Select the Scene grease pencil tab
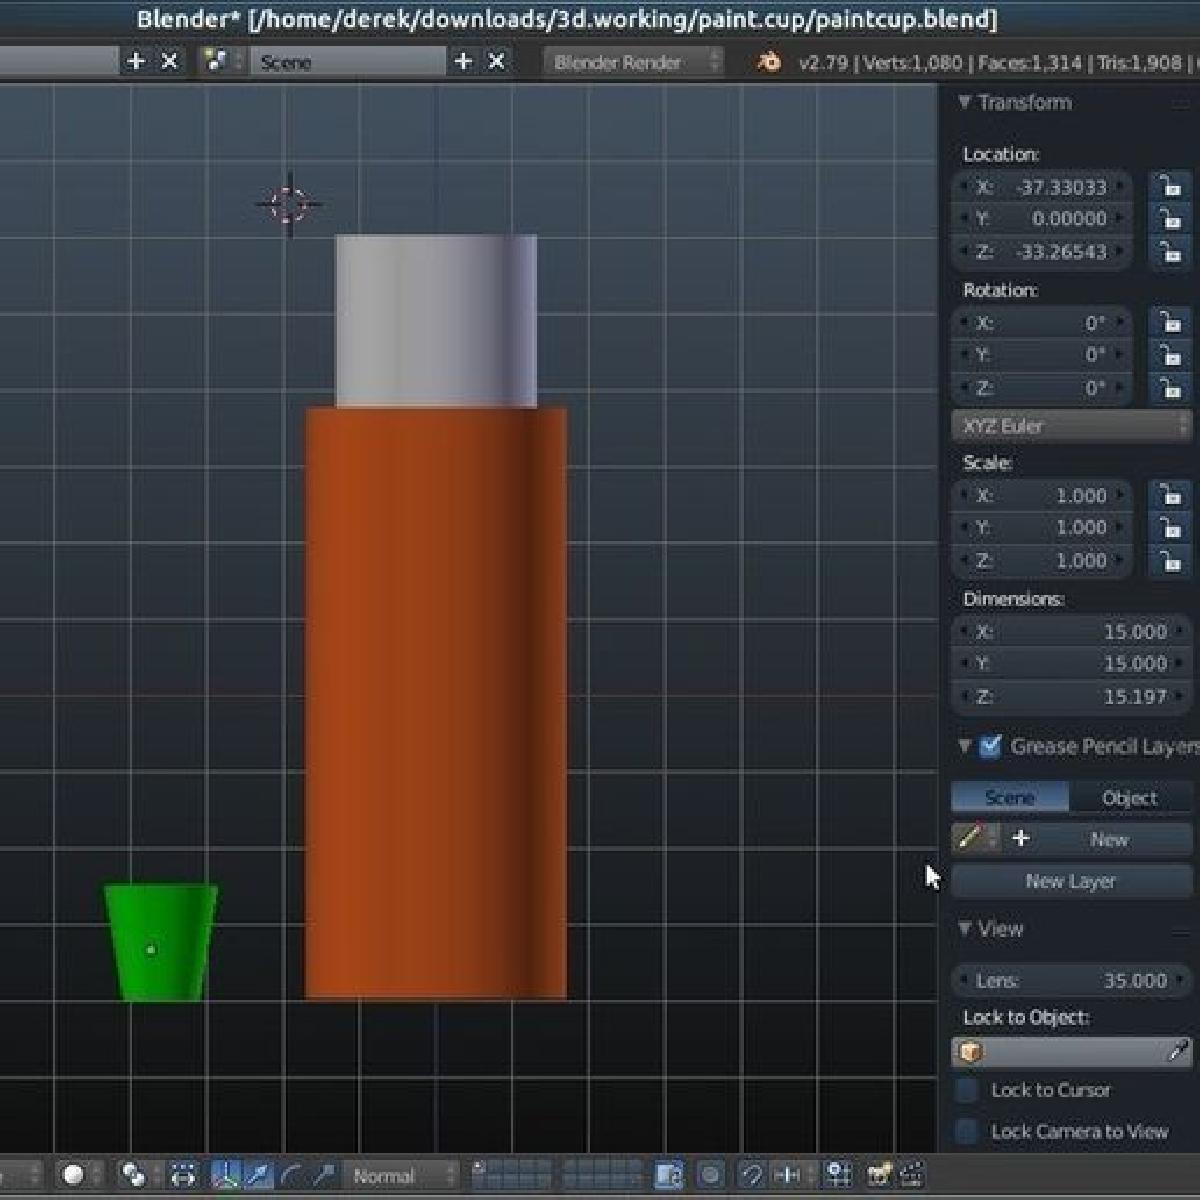This screenshot has height=1200, width=1200. 1009,797
